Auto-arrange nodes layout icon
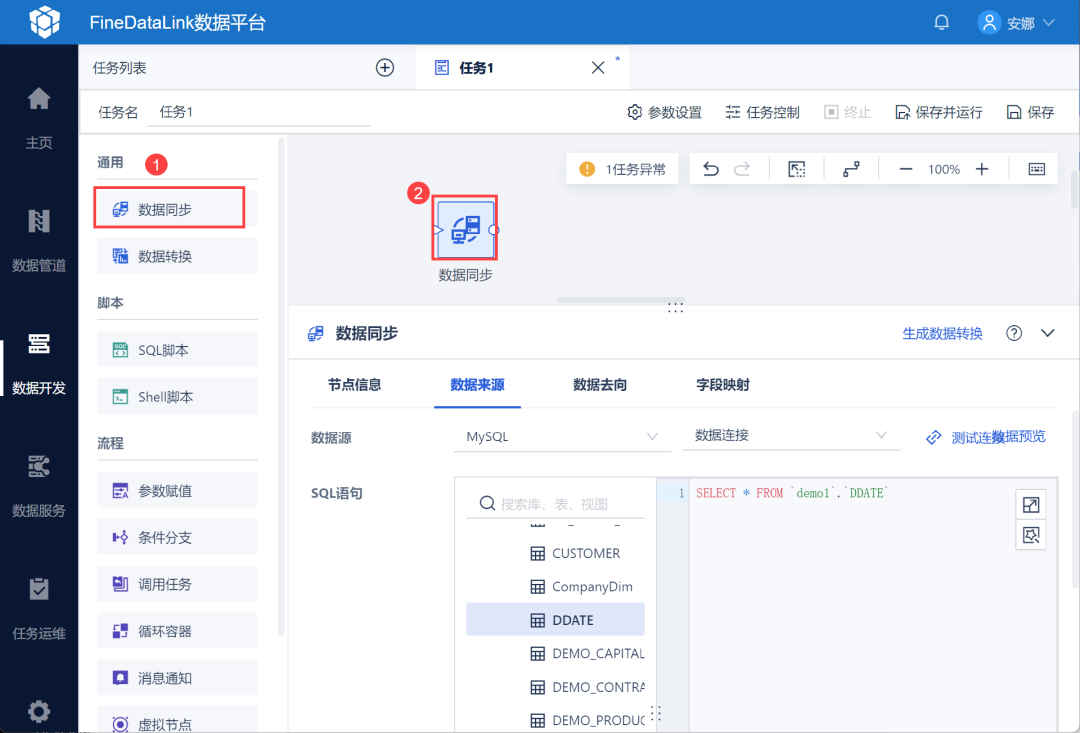Viewport: 1080px width, 733px height. click(x=851, y=169)
